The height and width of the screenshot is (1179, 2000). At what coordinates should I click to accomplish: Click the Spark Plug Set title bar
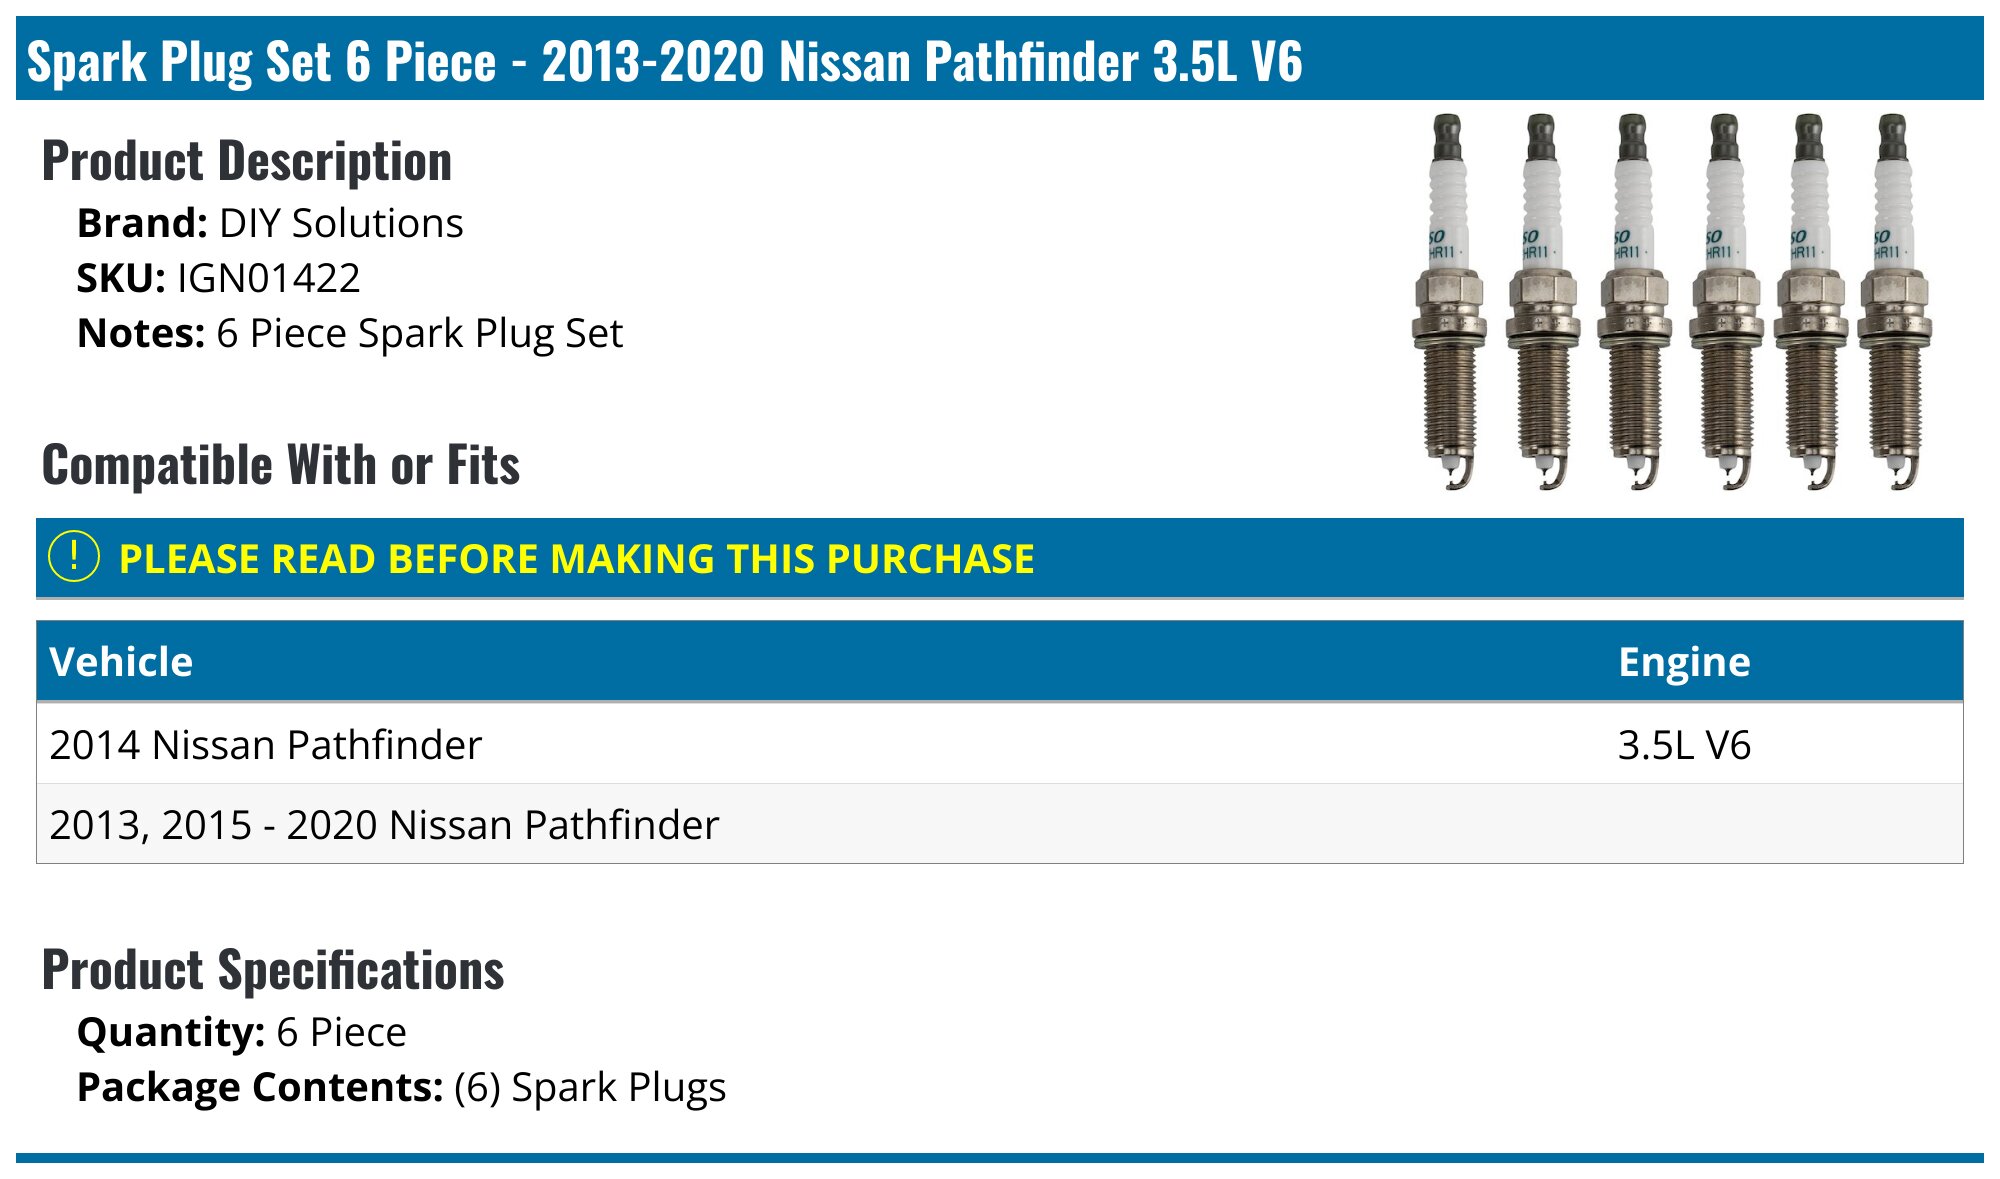pyautogui.click(x=1000, y=58)
